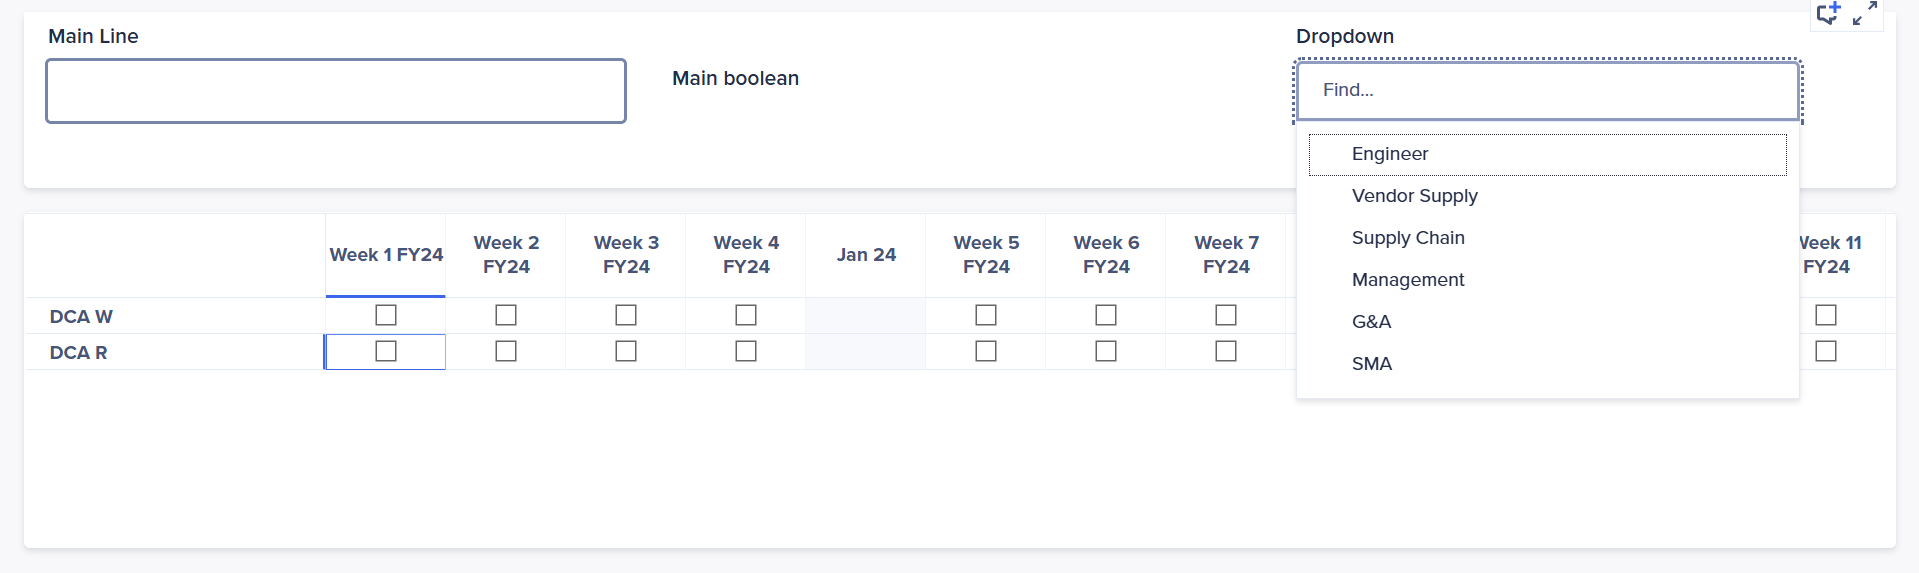Image resolution: width=1919 pixels, height=573 pixels.
Task: Click the add comment icon
Action: click(x=1828, y=14)
